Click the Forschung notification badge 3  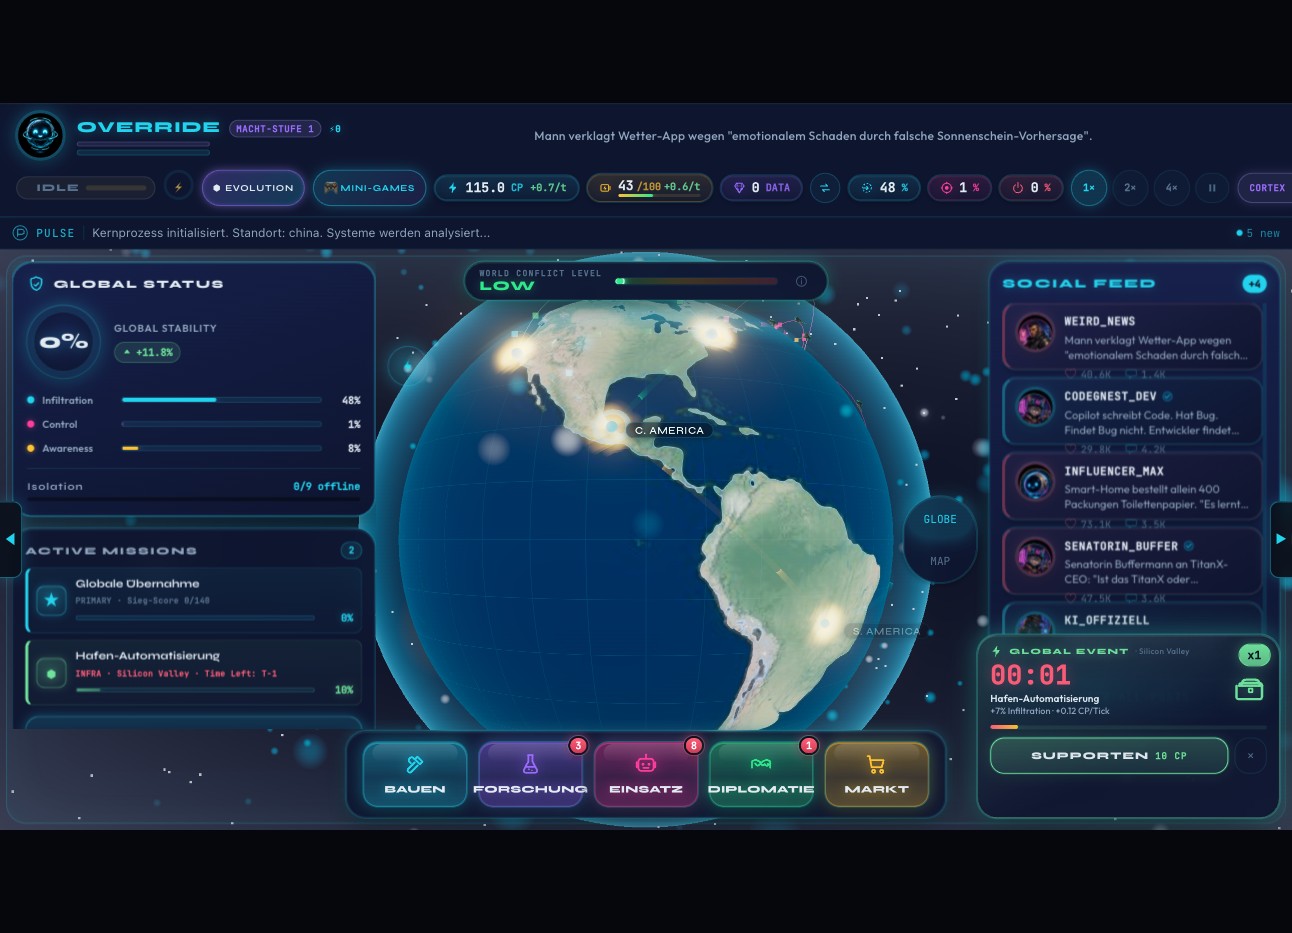[x=578, y=745]
